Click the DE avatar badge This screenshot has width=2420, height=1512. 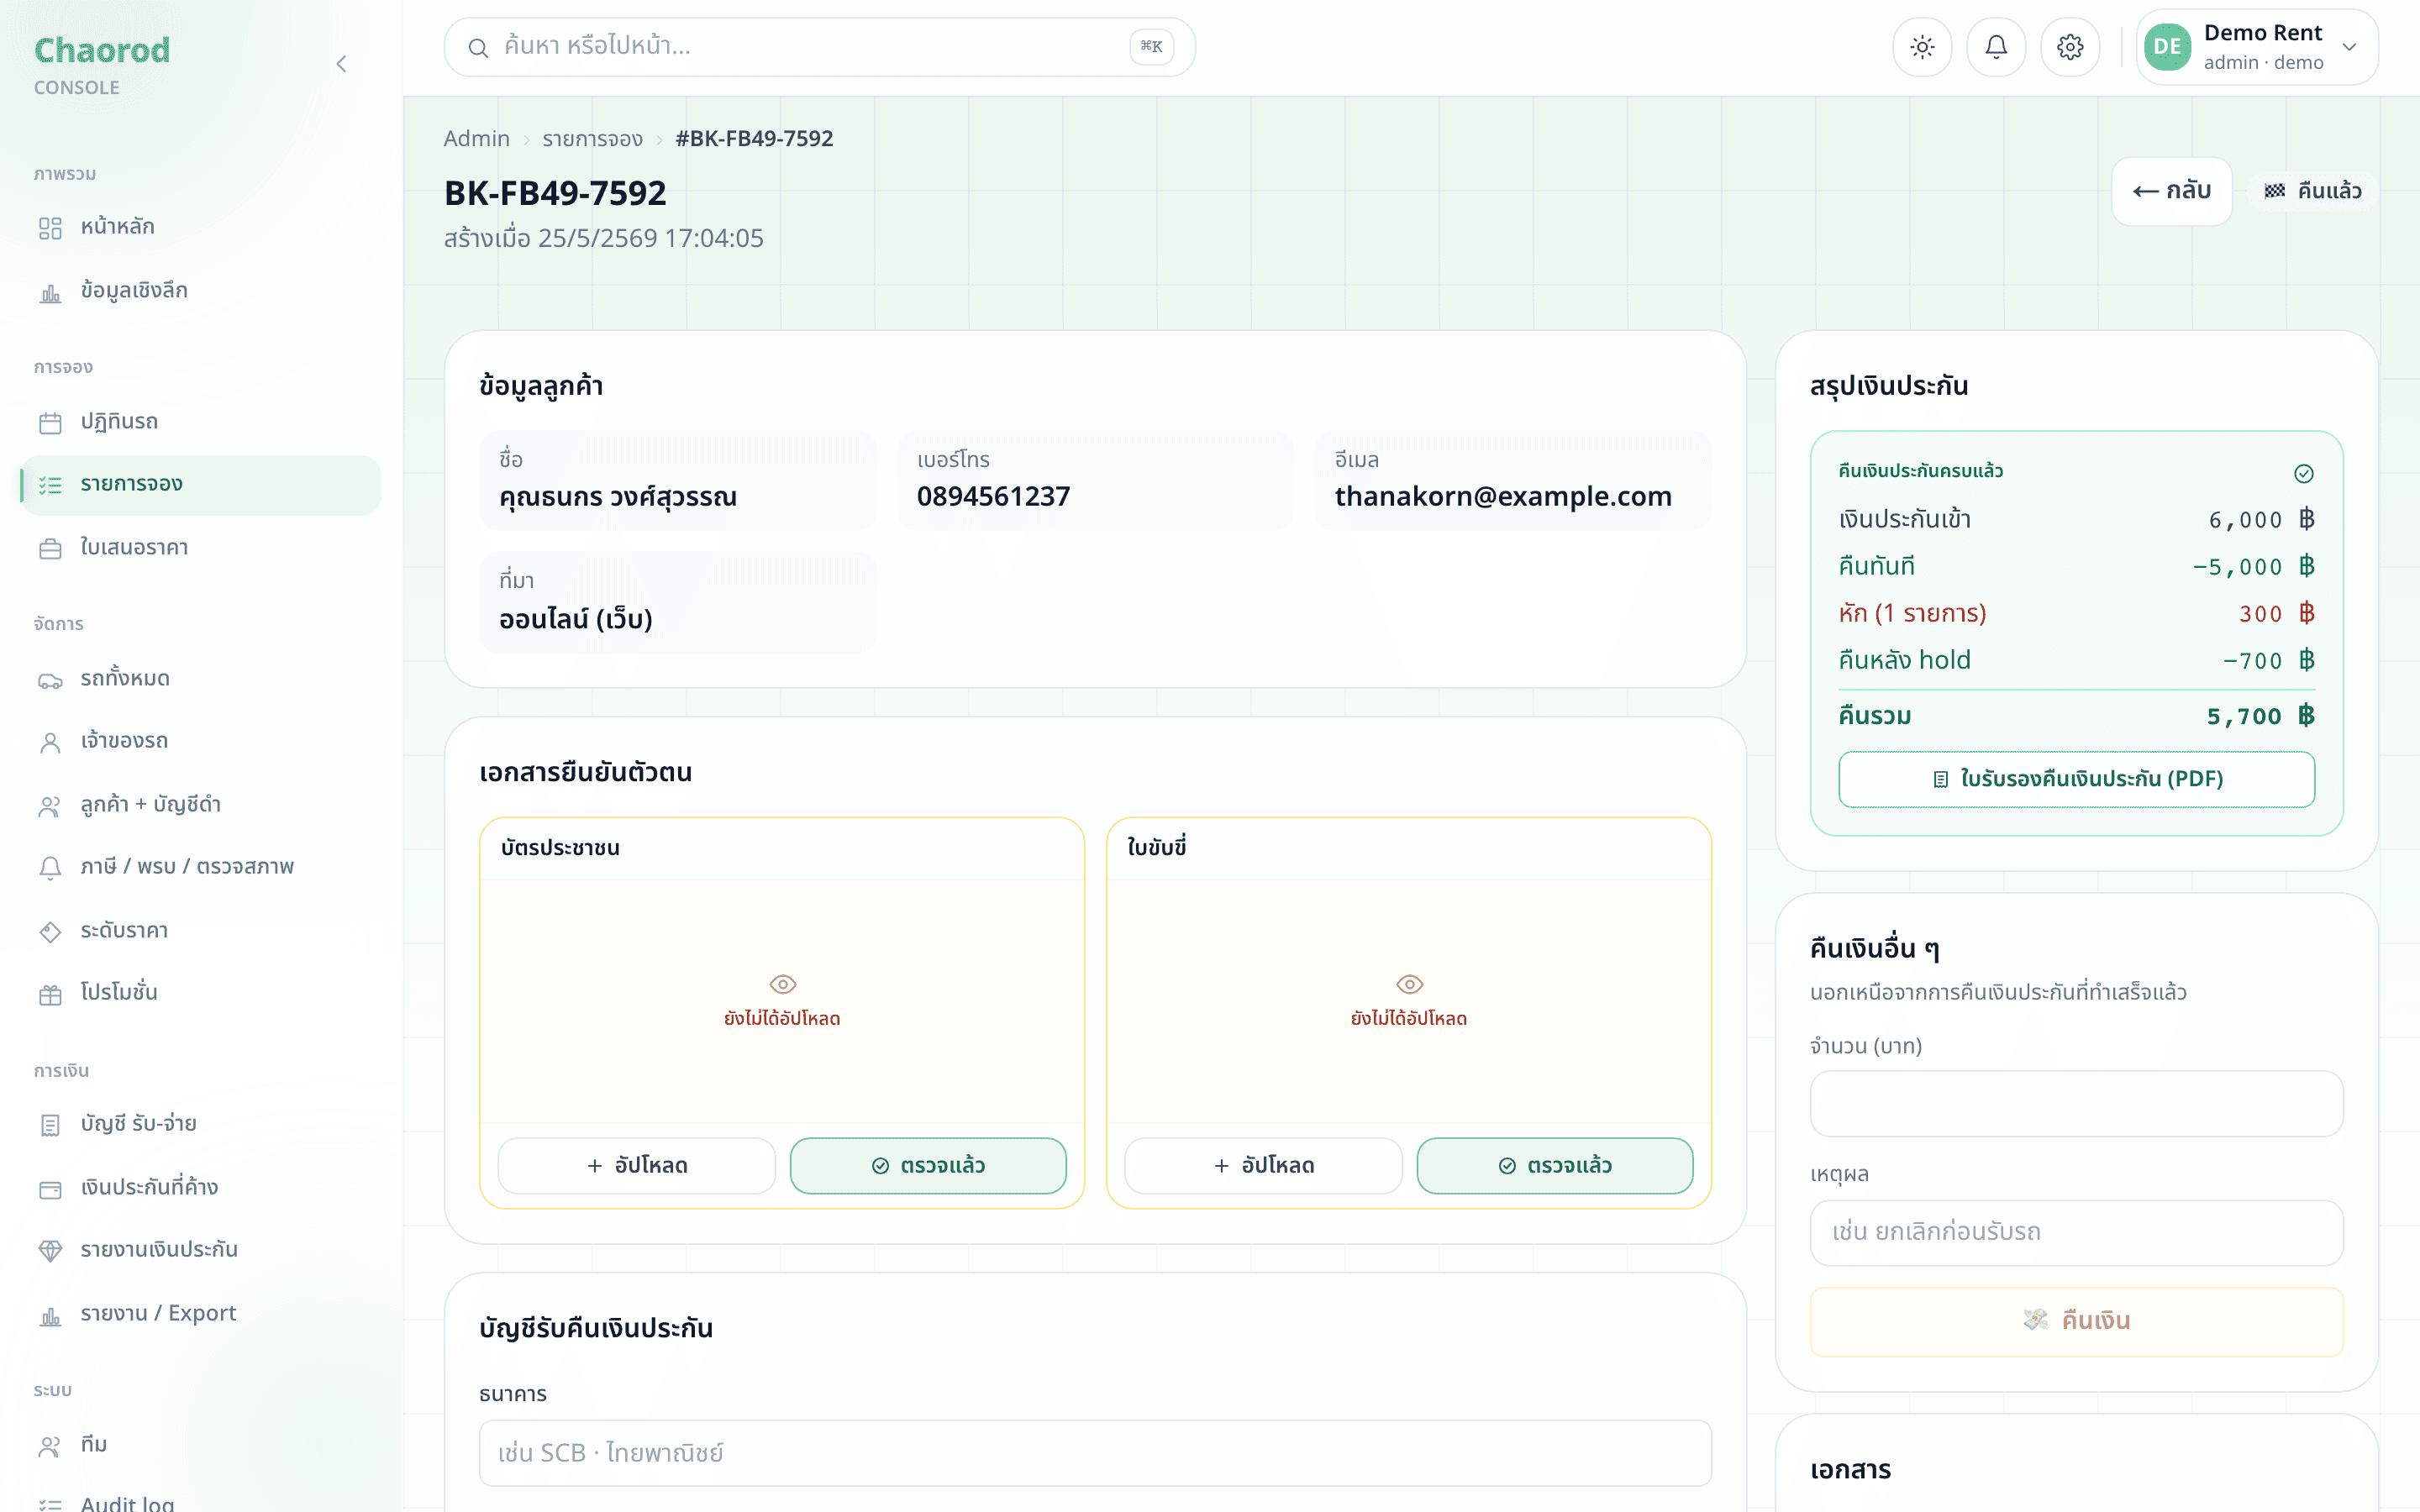click(x=2167, y=47)
